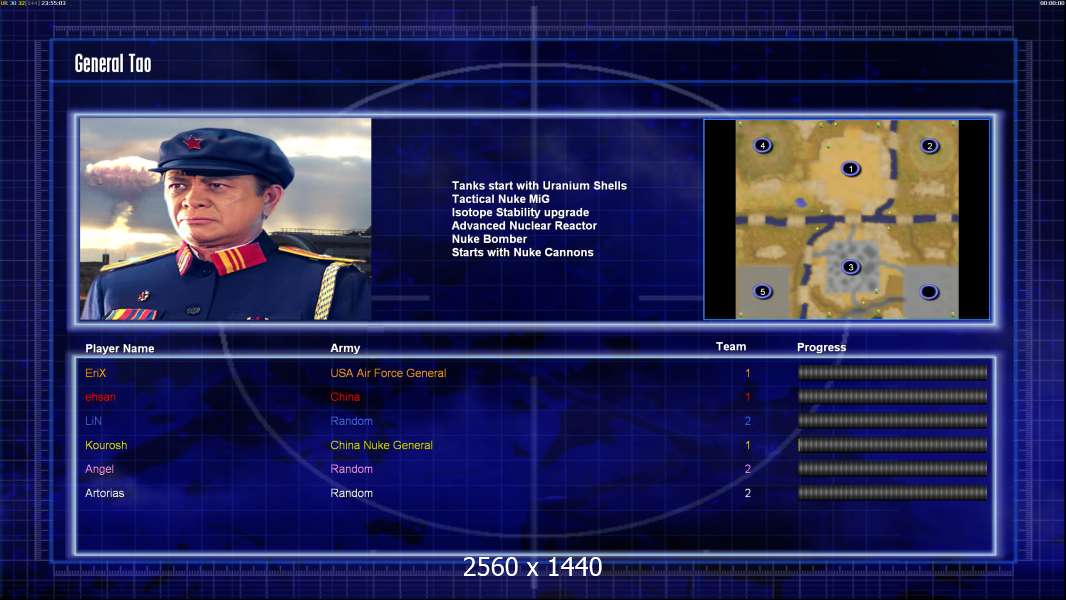Click ehsan's loading progress bar
Viewport: 1066px width, 600px height.
click(x=893, y=396)
